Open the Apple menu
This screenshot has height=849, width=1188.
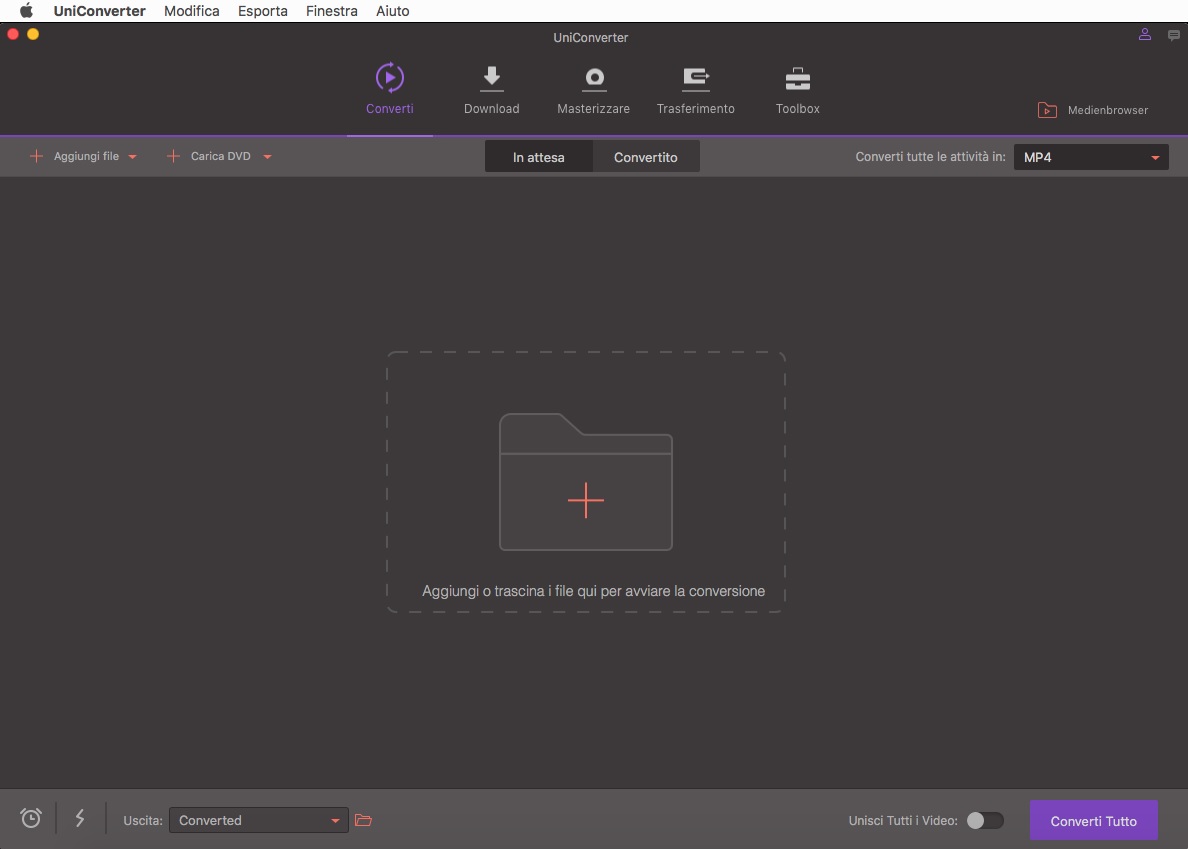26,11
